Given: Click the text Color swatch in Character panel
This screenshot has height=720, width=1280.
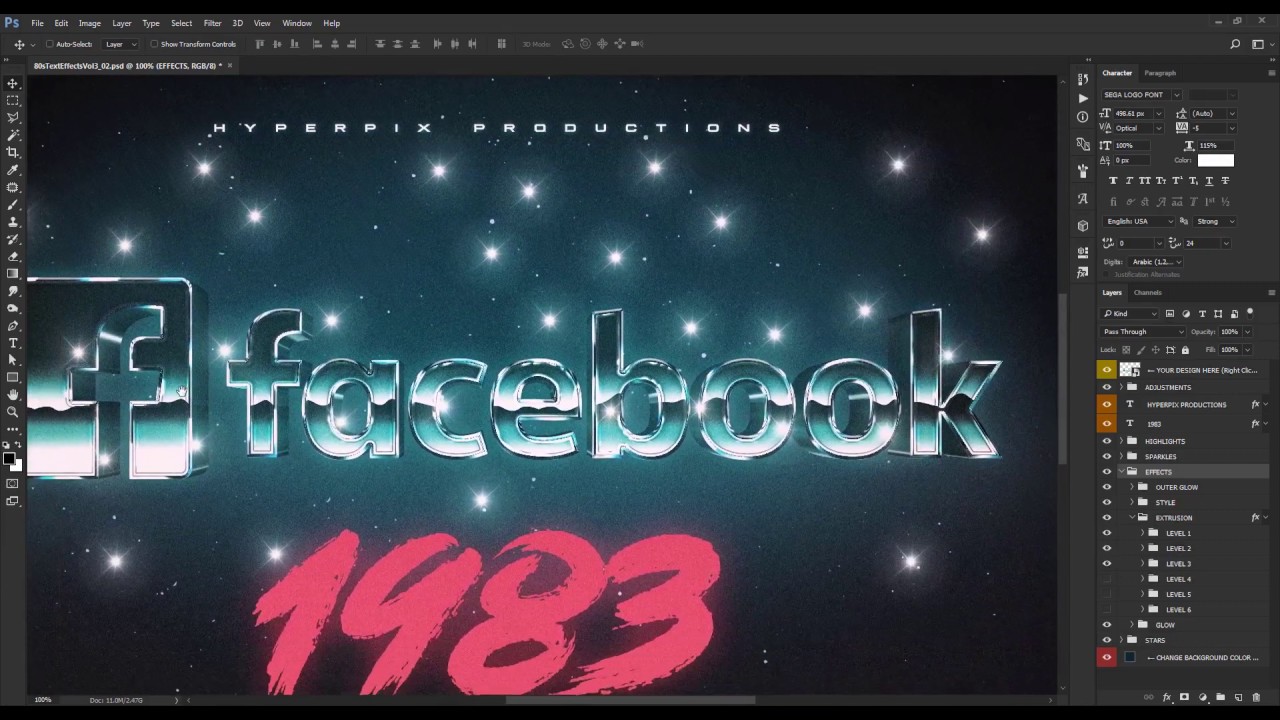Looking at the screenshot, I should [1216, 160].
